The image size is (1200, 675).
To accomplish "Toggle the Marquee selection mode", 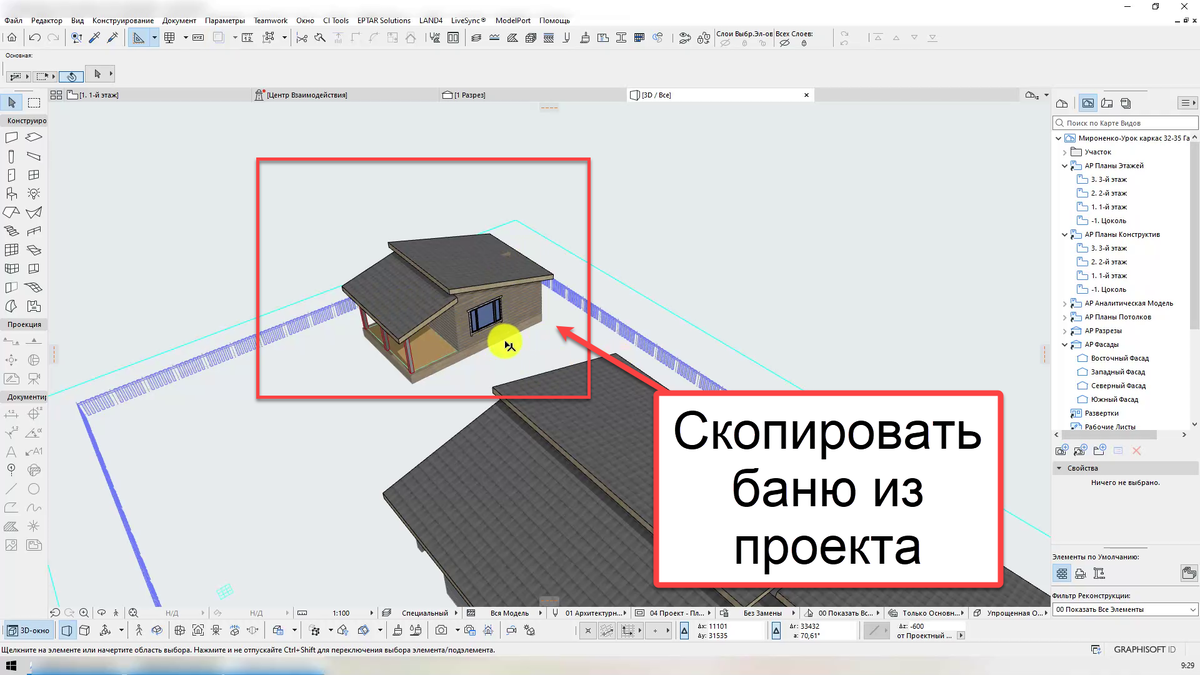I will click(33, 102).
